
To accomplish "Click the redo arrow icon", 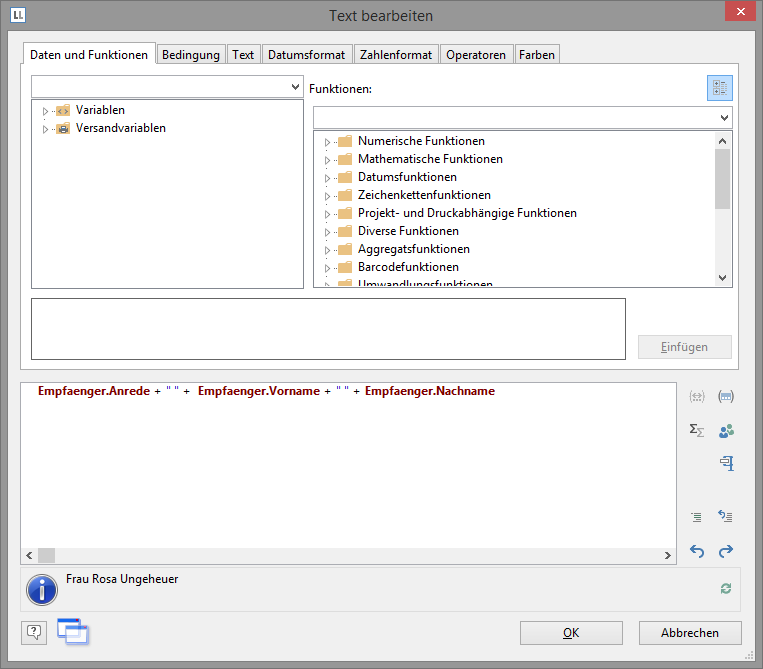I will pos(726,551).
